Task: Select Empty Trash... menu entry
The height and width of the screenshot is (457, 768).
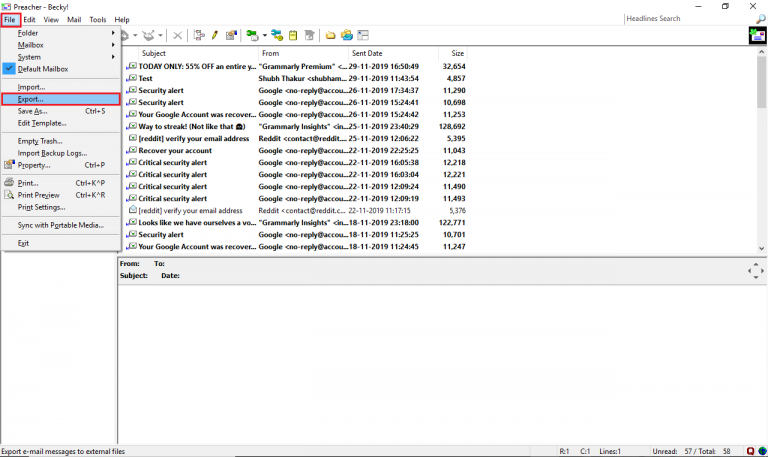Action: 61,141
